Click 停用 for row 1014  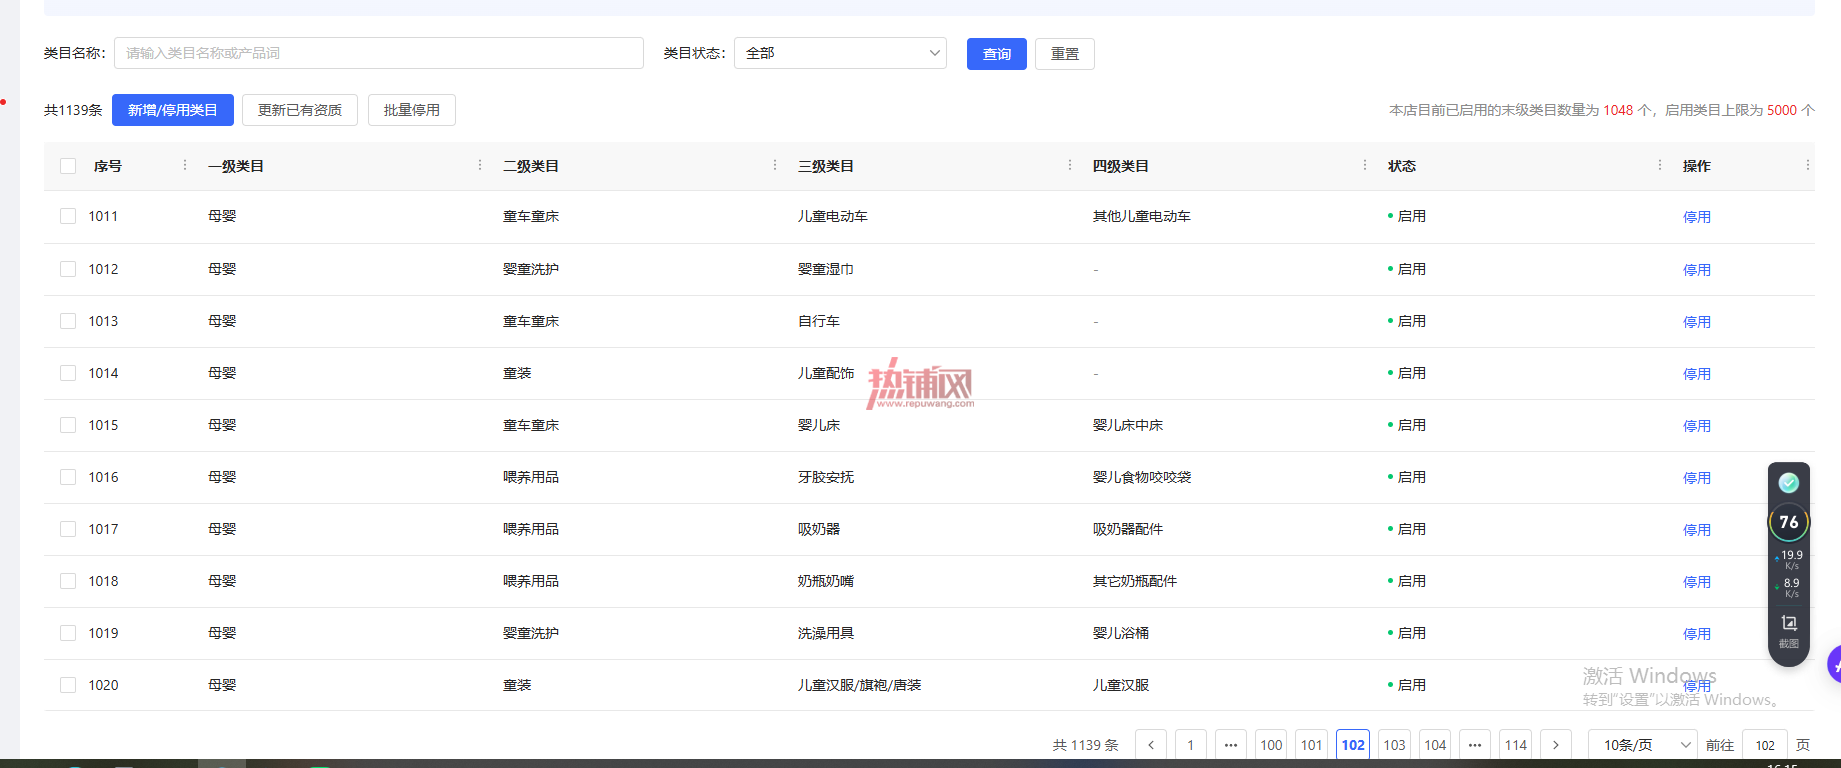coord(1697,374)
